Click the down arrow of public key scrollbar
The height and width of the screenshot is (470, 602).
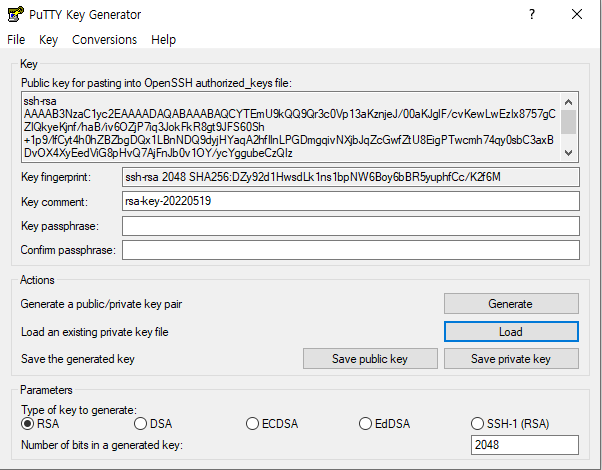pos(569,153)
